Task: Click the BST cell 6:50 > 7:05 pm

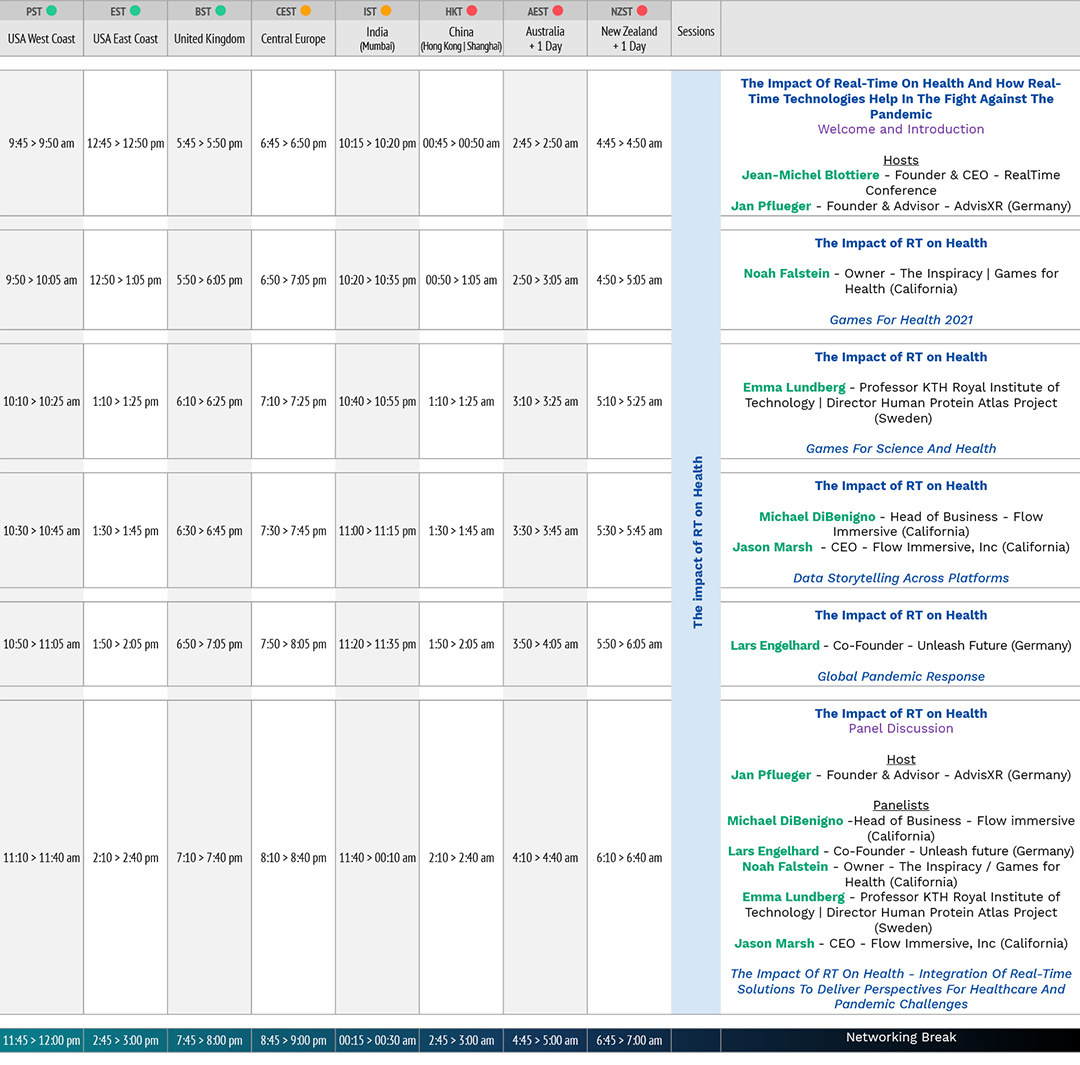Action: pos(209,644)
